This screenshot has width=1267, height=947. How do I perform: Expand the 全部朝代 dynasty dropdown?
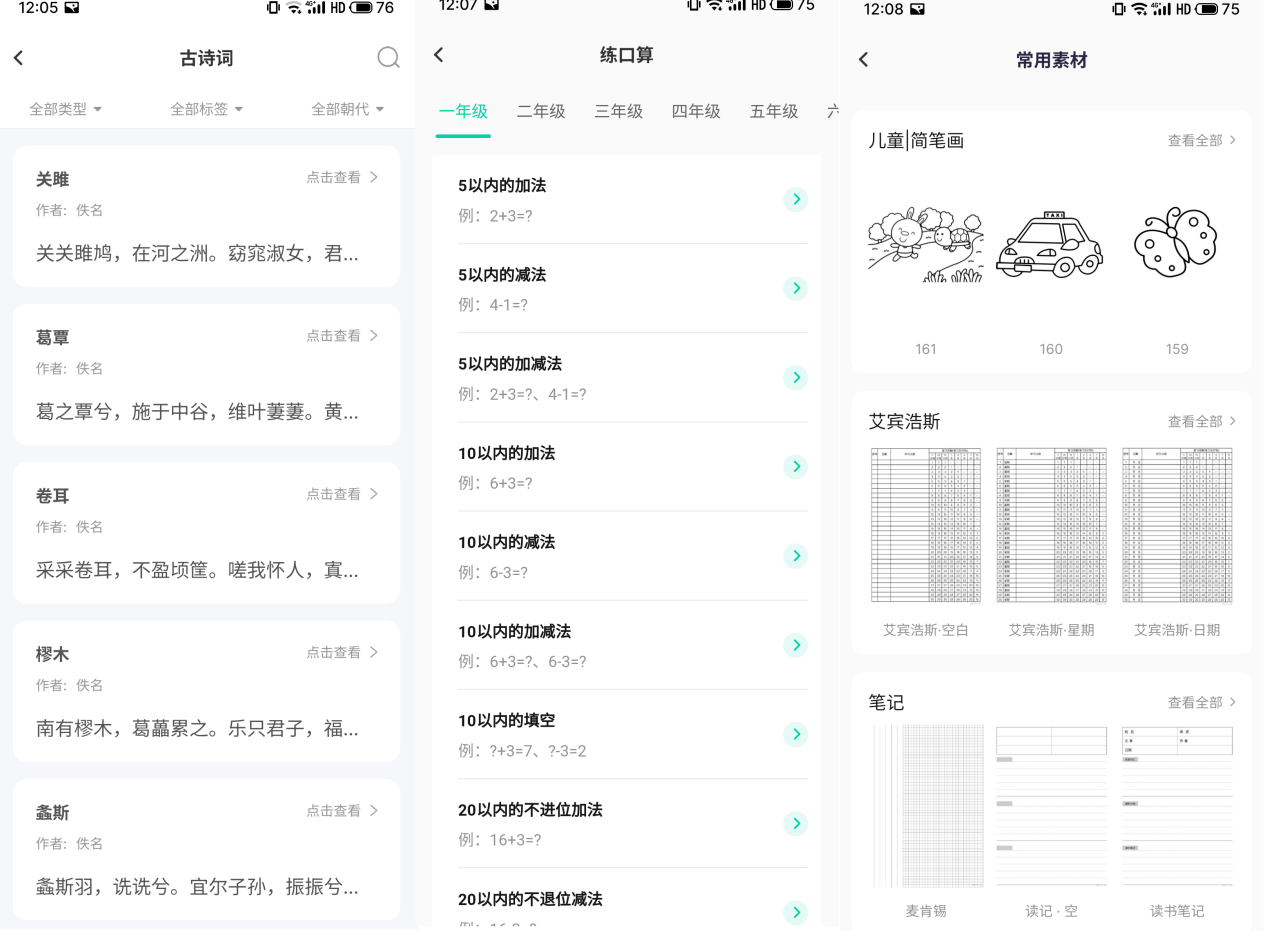347,109
